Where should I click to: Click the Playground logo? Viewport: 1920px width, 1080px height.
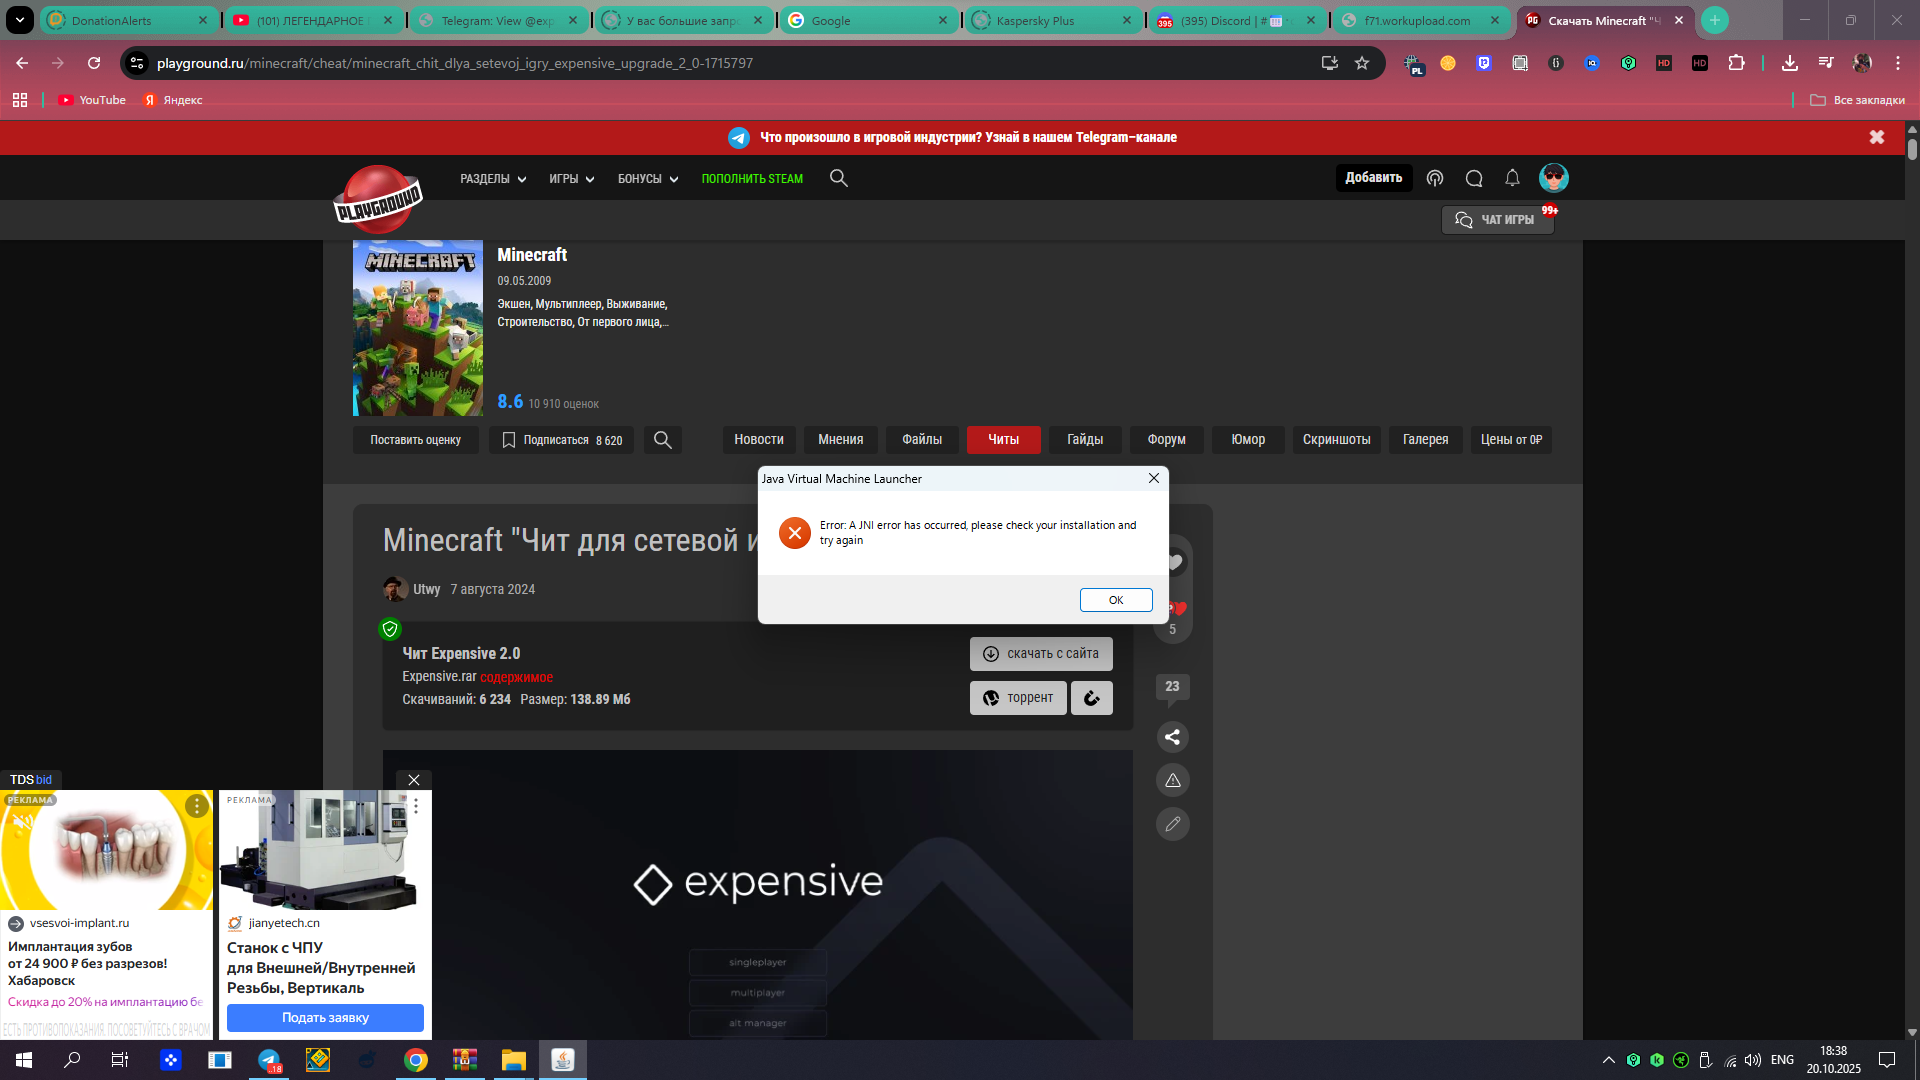[378, 198]
